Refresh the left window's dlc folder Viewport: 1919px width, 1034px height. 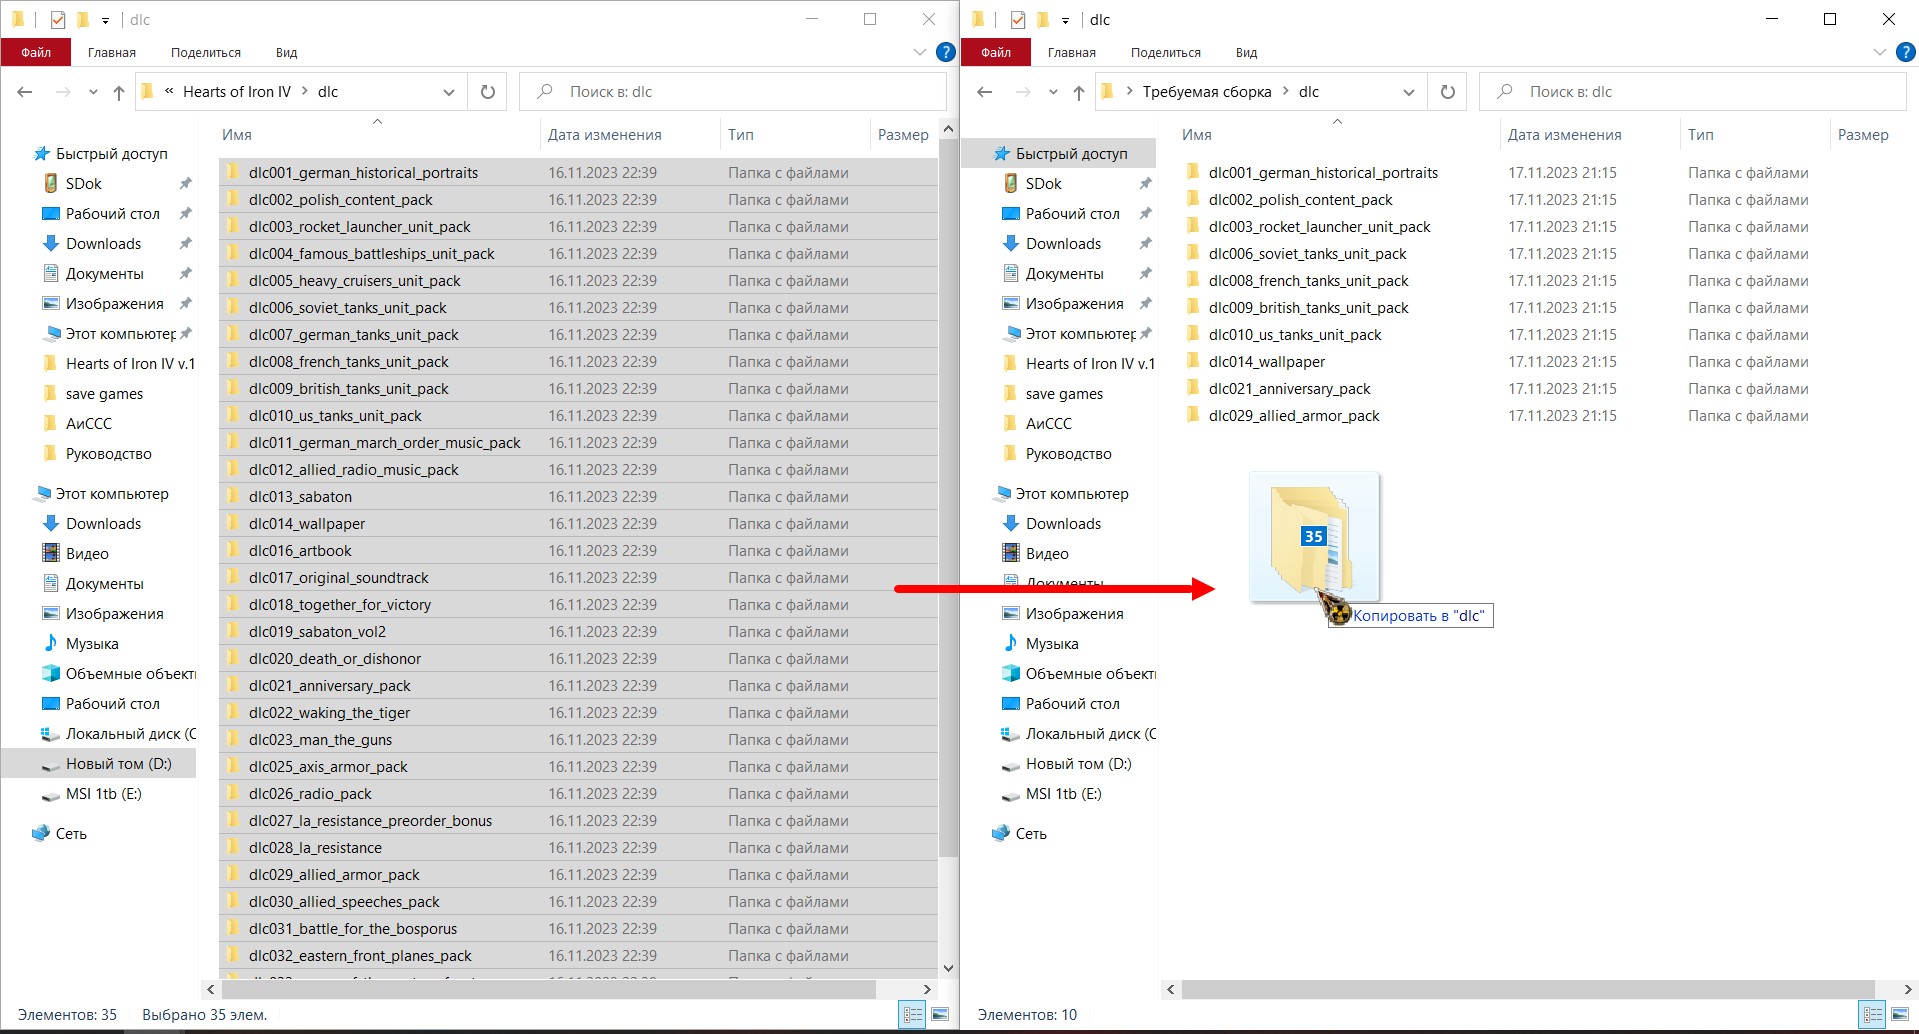point(488,92)
